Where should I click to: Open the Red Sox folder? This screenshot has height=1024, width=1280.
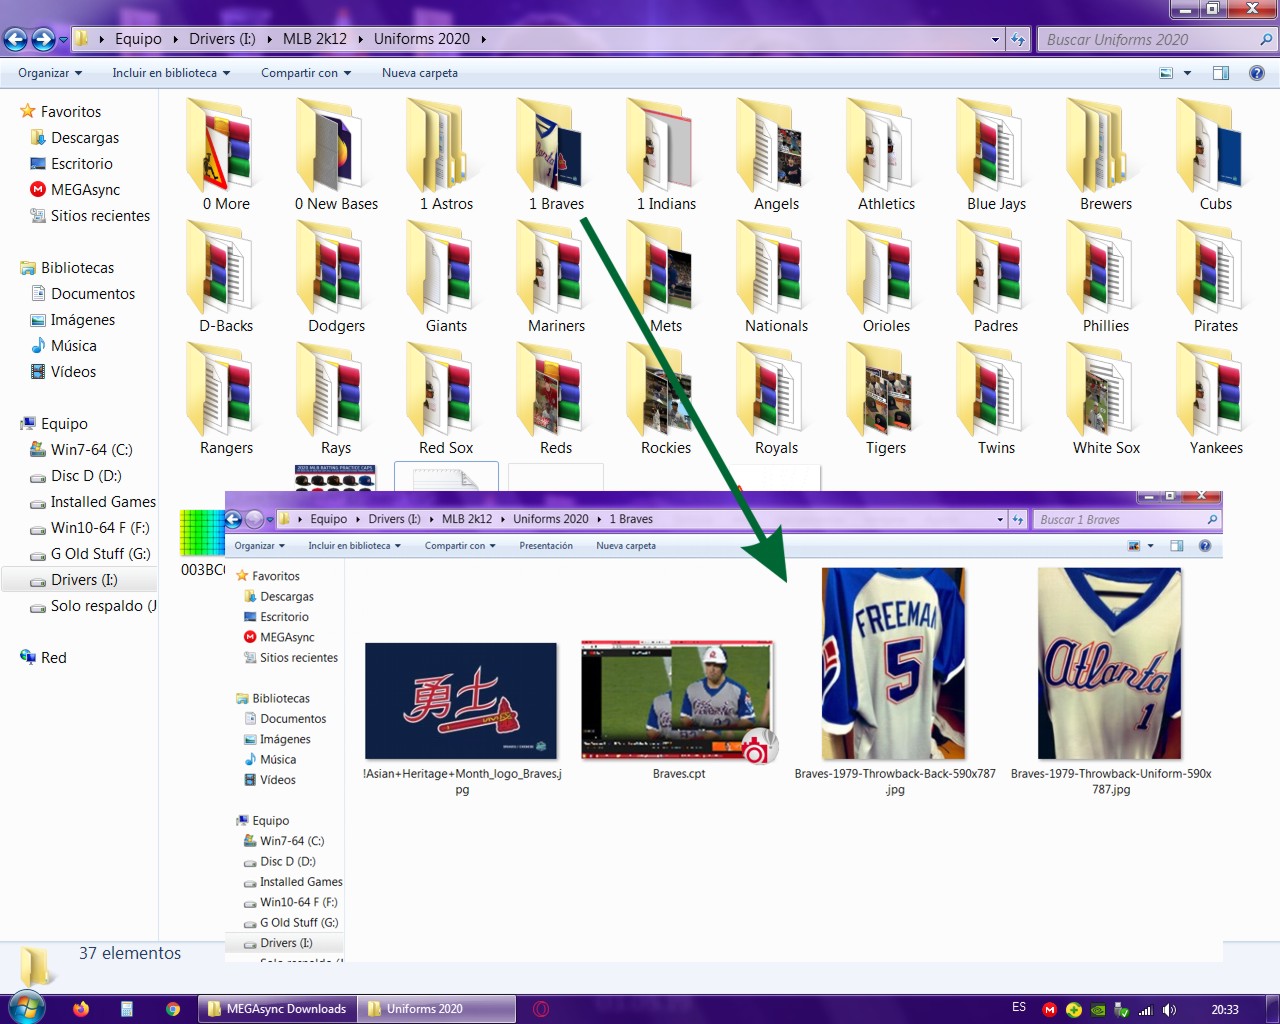(x=446, y=398)
